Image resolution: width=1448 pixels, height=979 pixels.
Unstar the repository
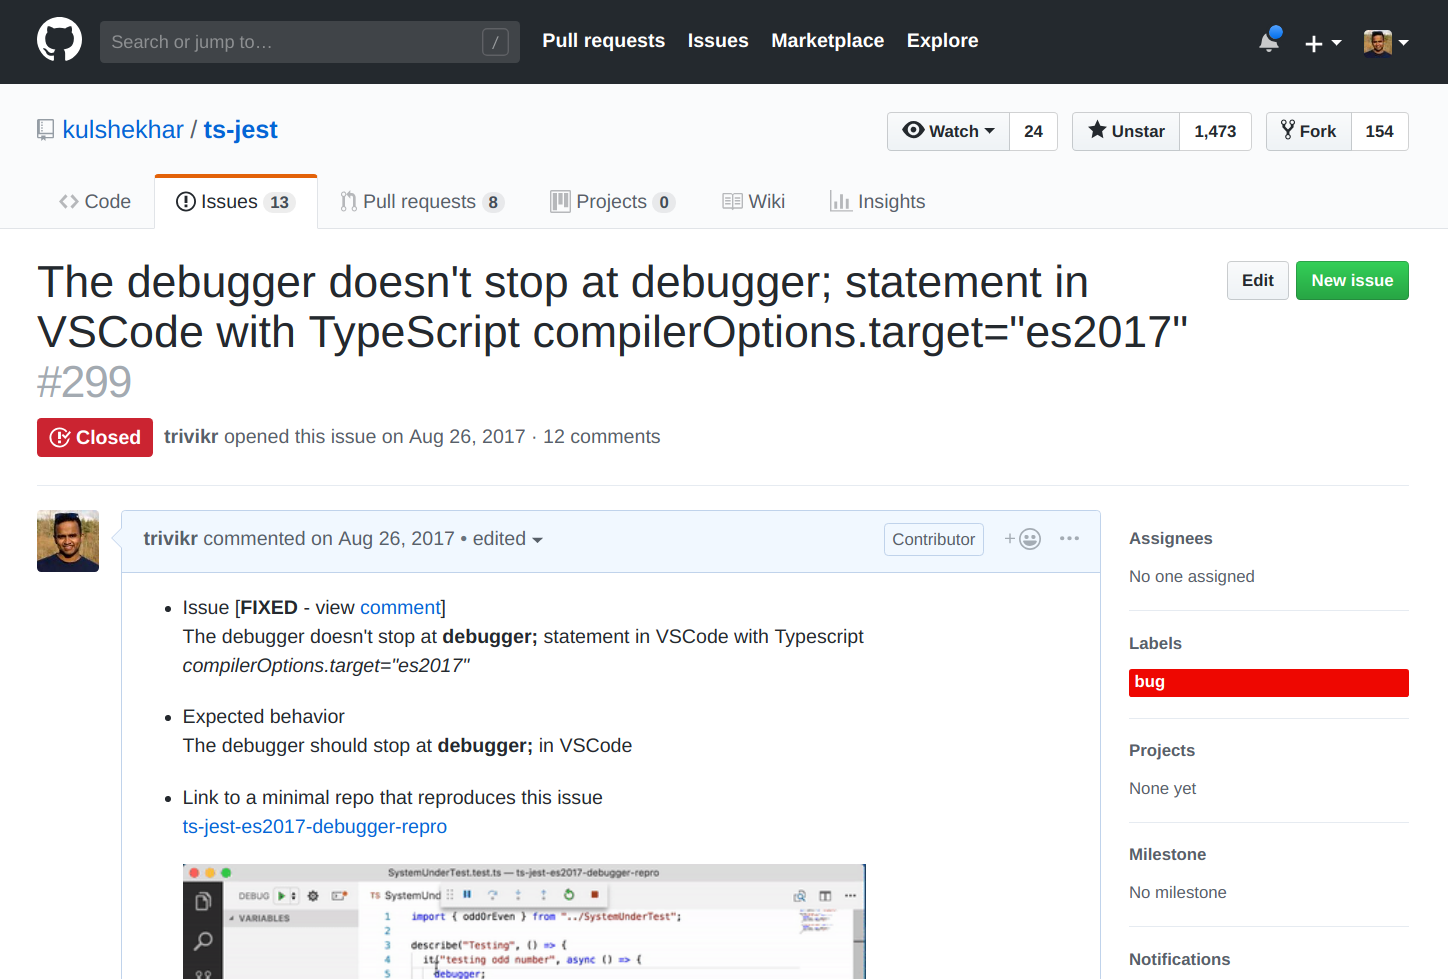click(x=1126, y=131)
